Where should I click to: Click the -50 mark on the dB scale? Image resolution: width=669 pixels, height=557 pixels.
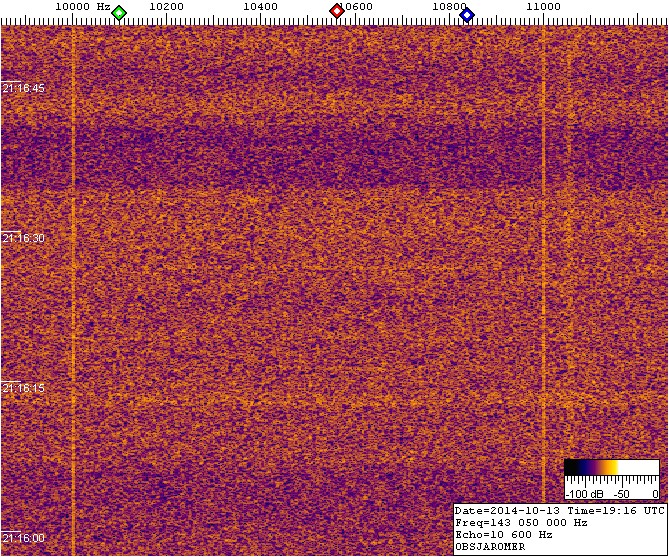[x=621, y=494]
